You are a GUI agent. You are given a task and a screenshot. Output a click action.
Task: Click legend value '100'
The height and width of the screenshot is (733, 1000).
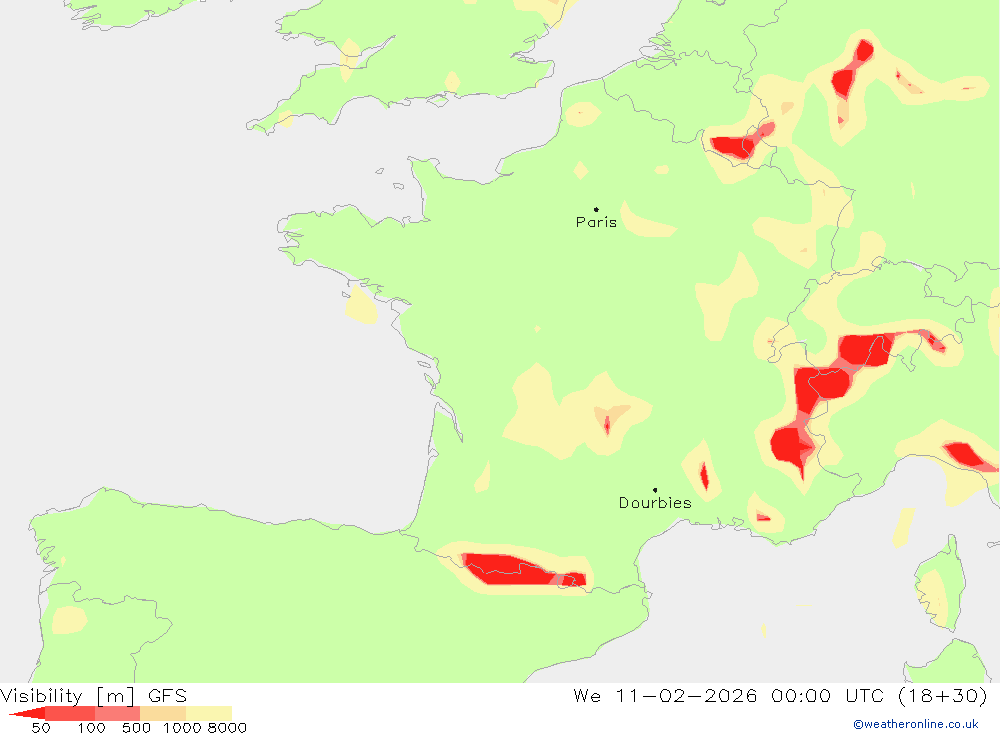[x=91, y=728]
